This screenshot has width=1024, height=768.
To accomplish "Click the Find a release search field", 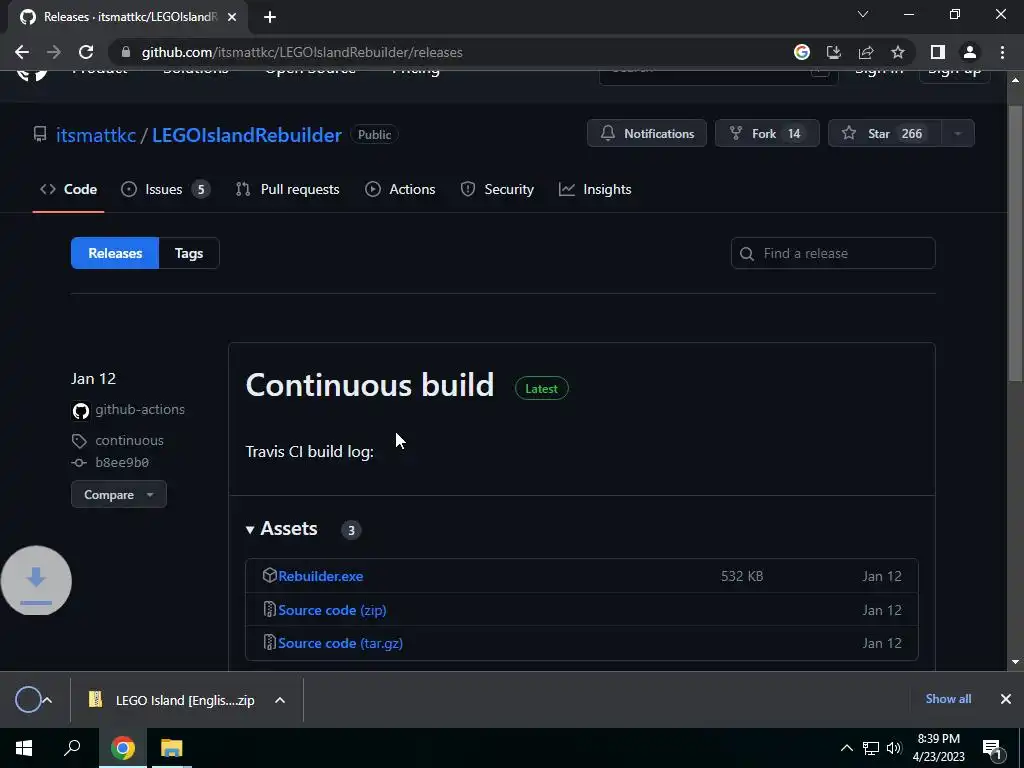I will [x=833, y=253].
